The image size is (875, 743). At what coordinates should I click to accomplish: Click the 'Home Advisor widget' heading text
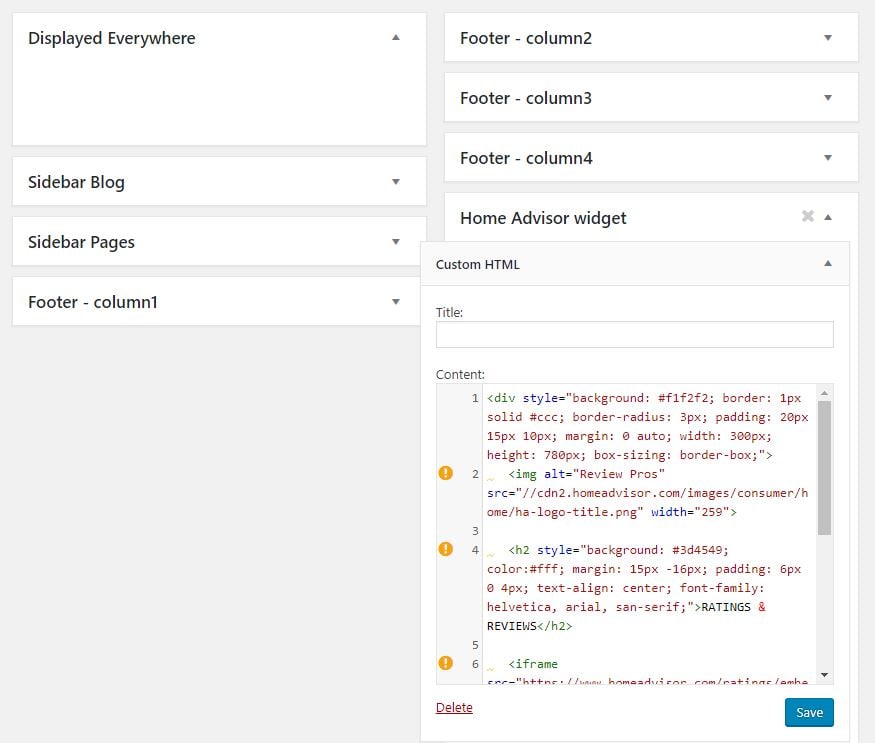pos(543,218)
